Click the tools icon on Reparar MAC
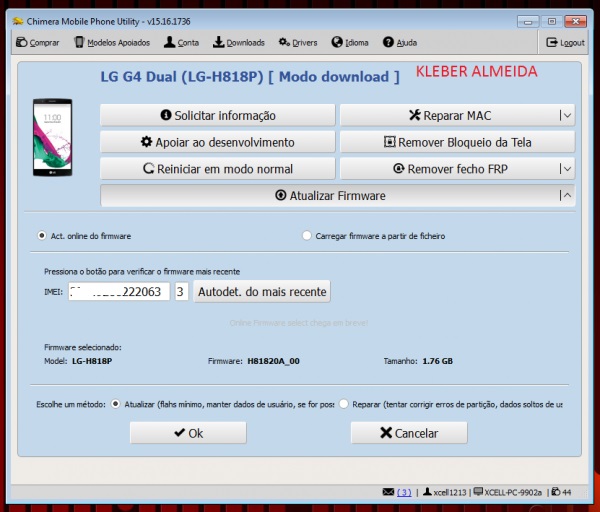Screen dimensions: 600x512 click(415, 114)
